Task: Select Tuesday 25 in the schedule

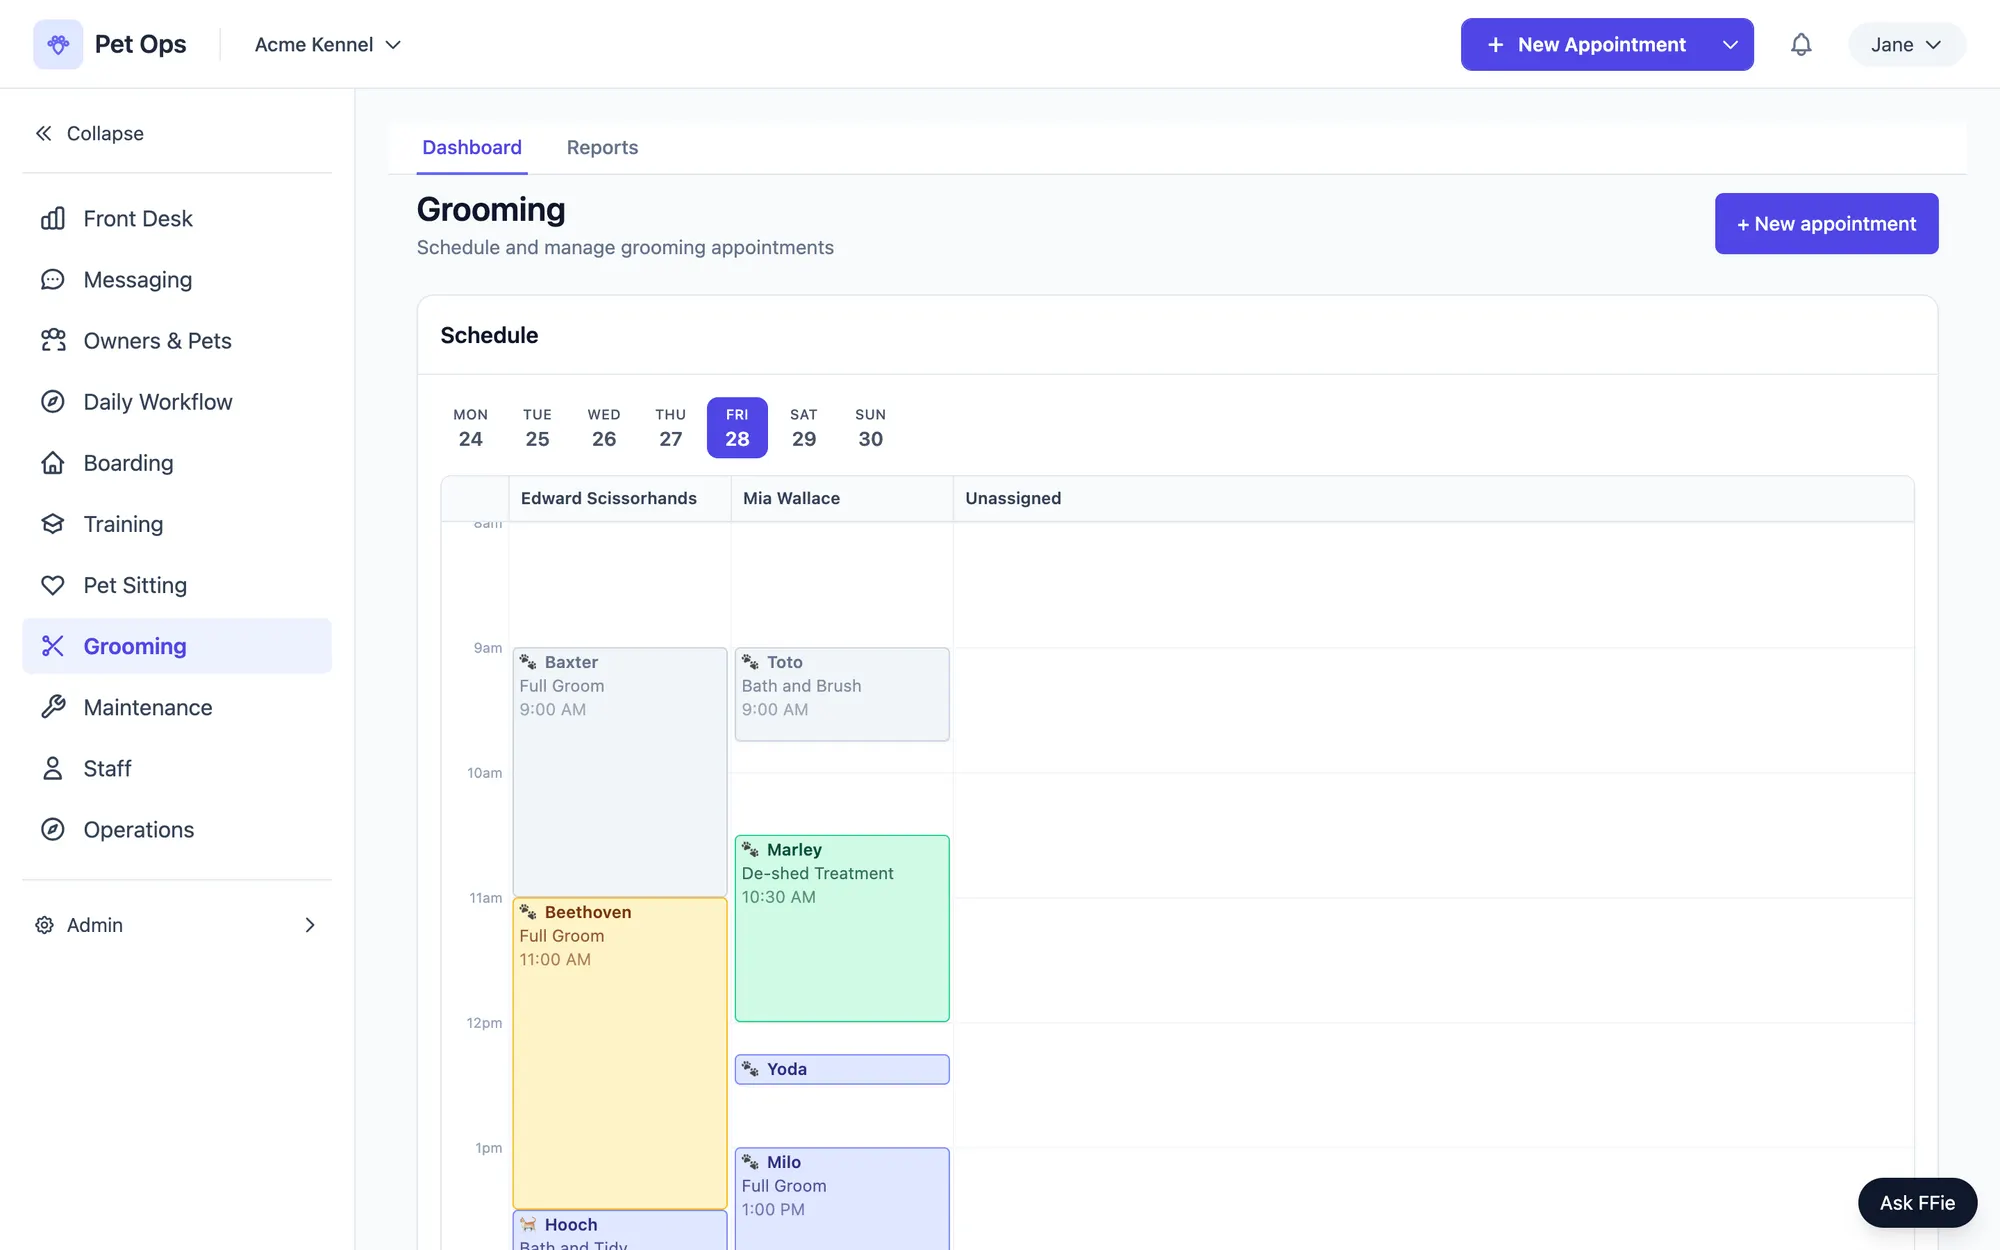Action: click(537, 427)
